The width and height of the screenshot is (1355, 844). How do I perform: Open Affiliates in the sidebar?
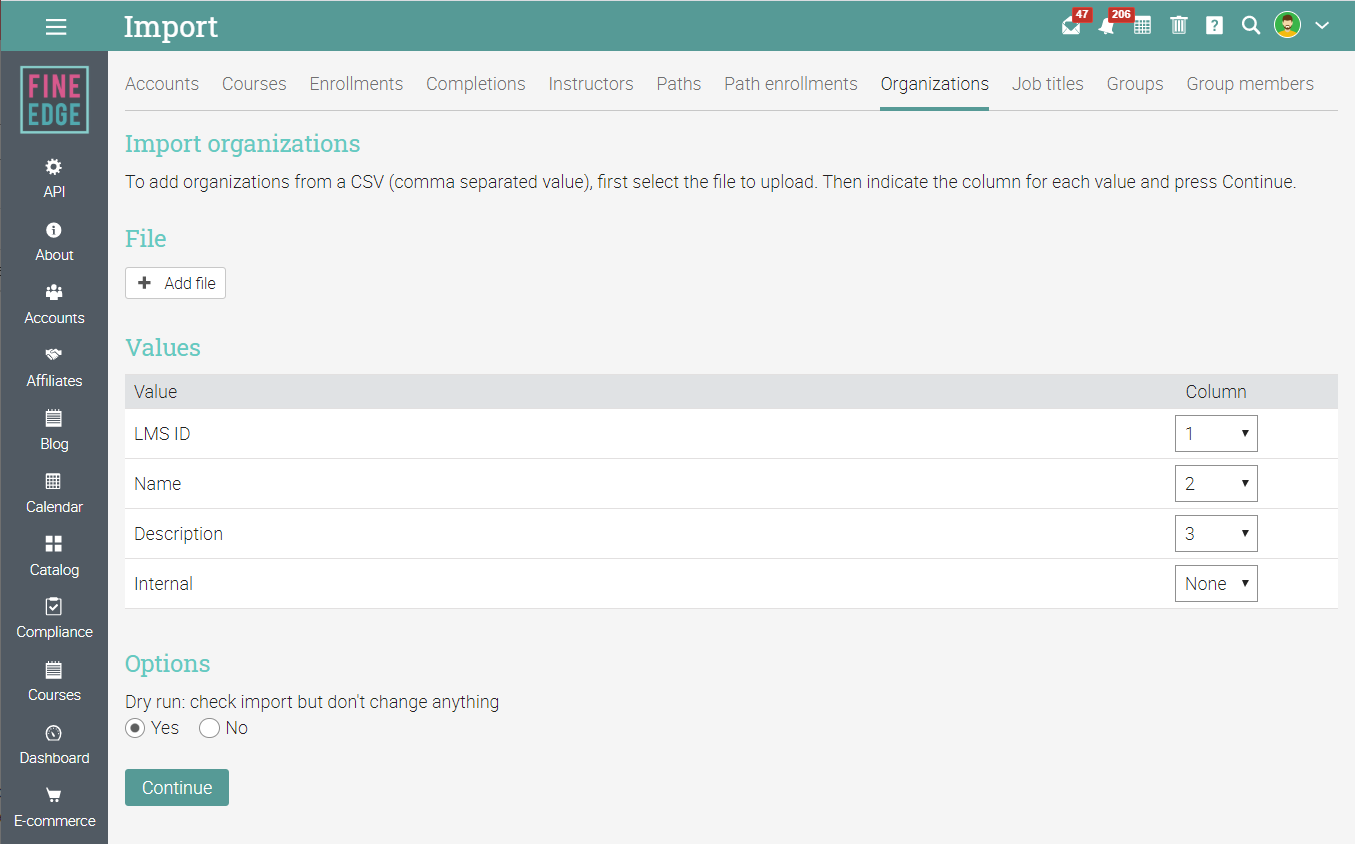coord(54,367)
